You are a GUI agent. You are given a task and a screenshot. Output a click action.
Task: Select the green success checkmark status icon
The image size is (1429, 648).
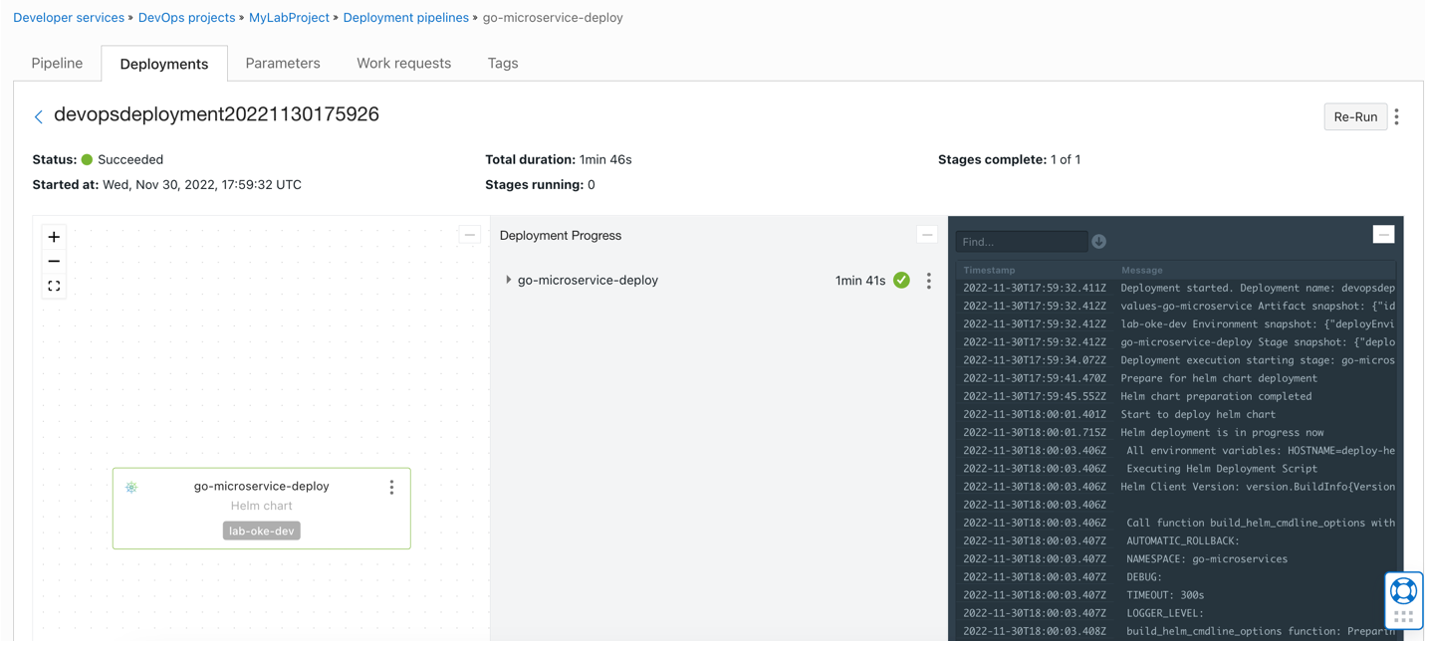tap(901, 280)
